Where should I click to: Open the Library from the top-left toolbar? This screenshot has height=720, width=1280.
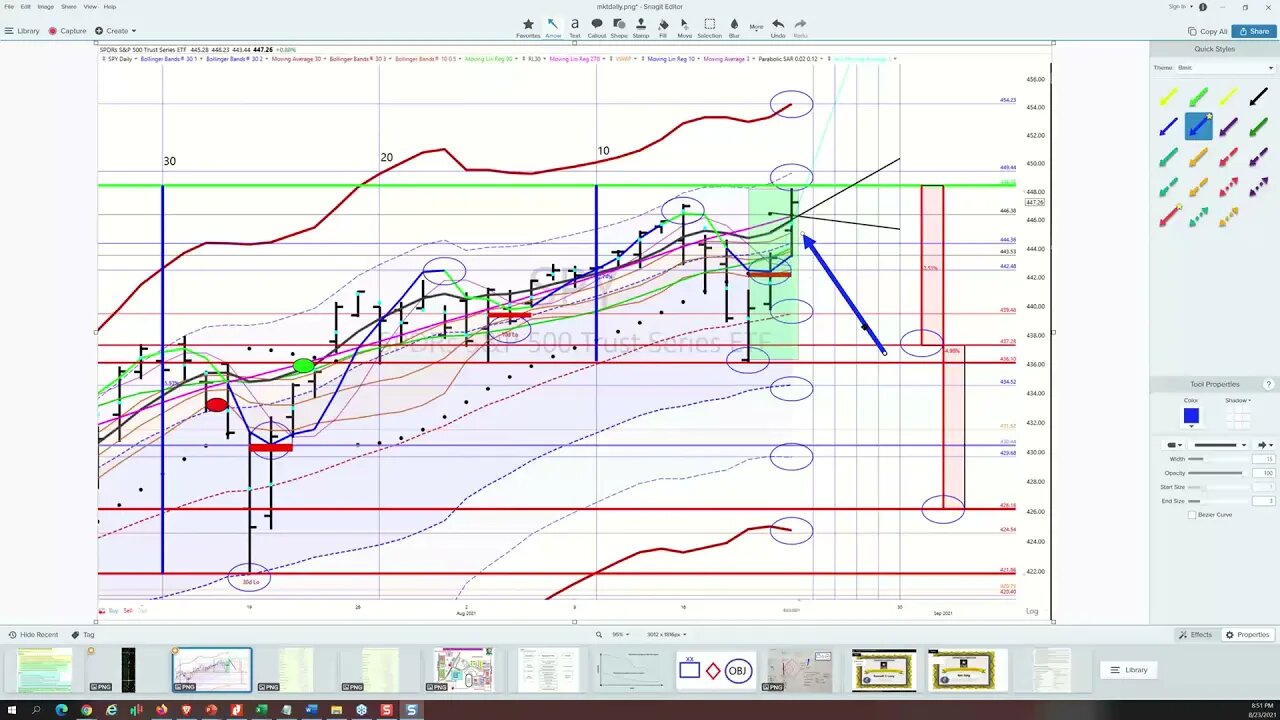[22, 31]
